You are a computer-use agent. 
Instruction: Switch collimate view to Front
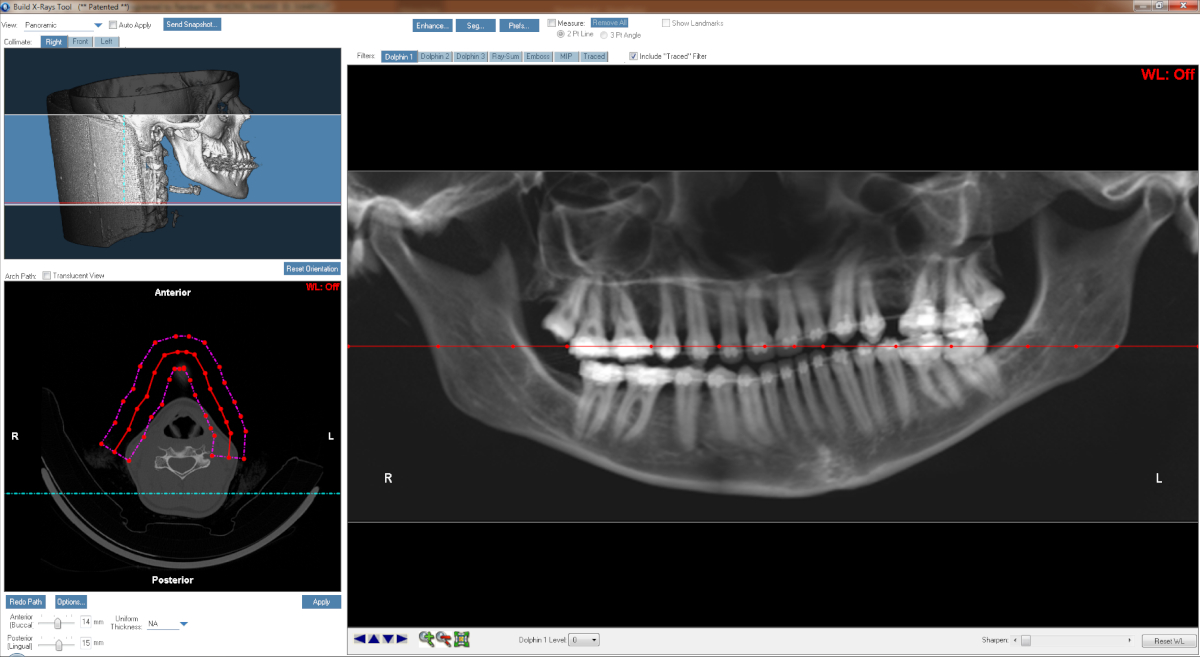coord(81,42)
